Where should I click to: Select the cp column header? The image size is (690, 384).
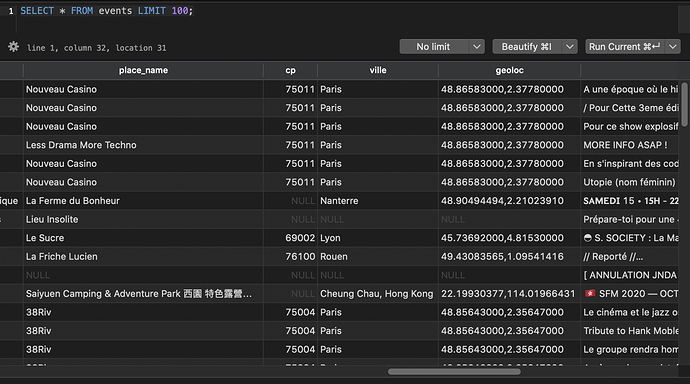click(290, 70)
